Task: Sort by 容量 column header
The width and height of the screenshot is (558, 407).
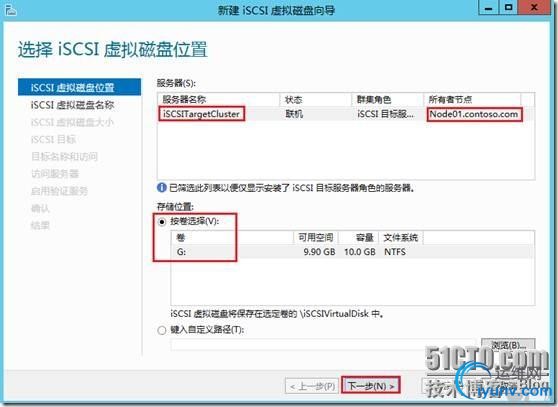Action: pos(358,238)
